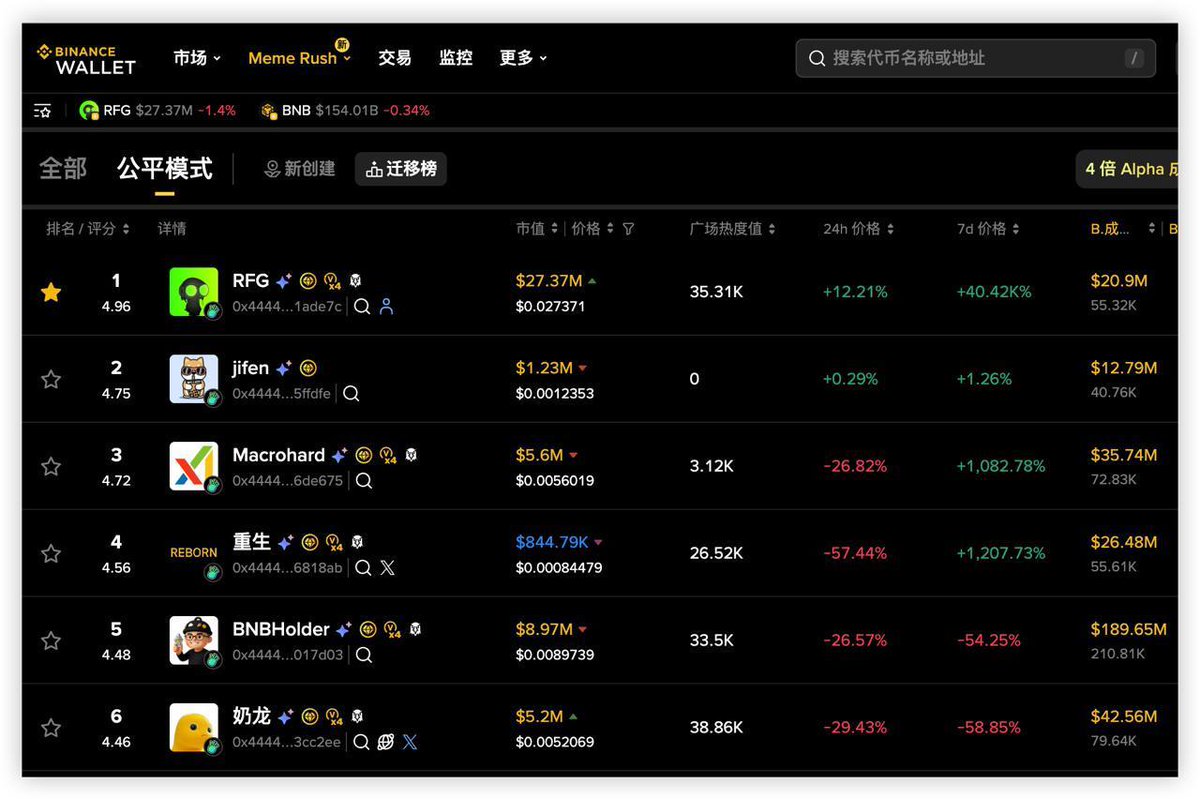
Task: Click the owl badge icon next to RFG
Action: click(355, 281)
